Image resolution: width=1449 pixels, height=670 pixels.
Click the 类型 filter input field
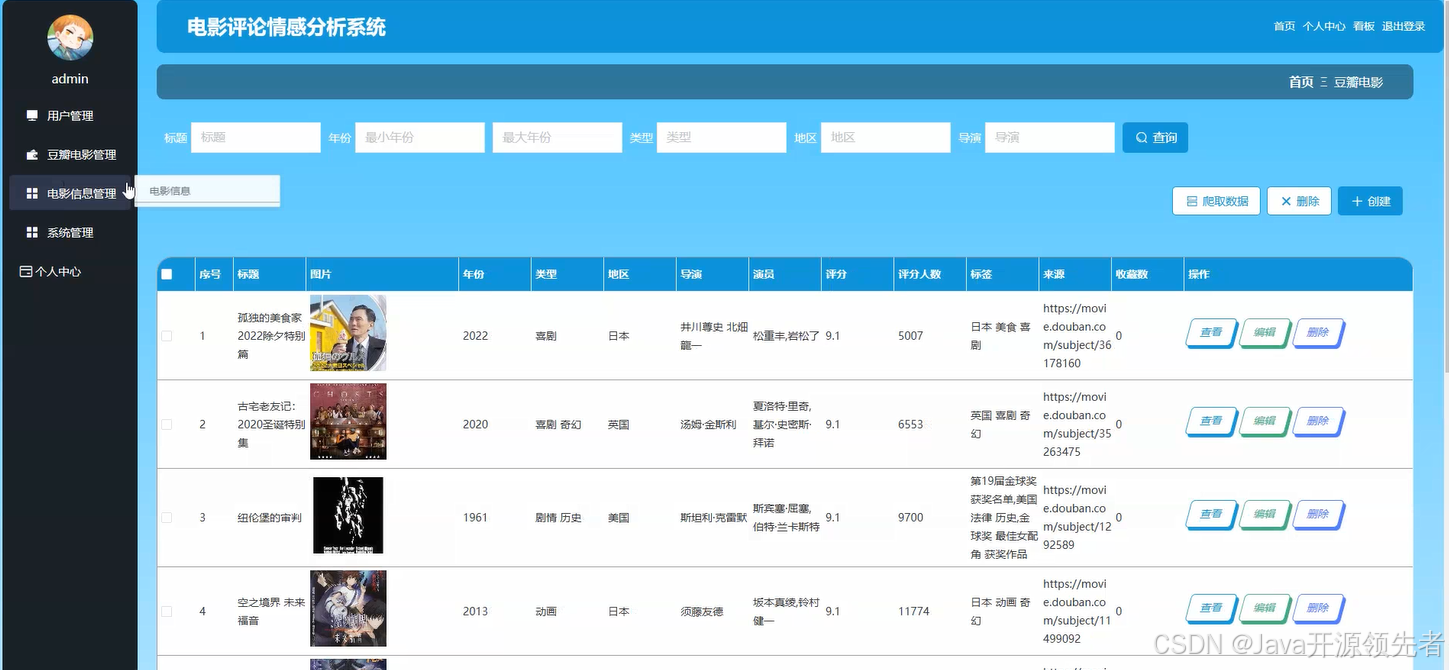tap(721, 137)
